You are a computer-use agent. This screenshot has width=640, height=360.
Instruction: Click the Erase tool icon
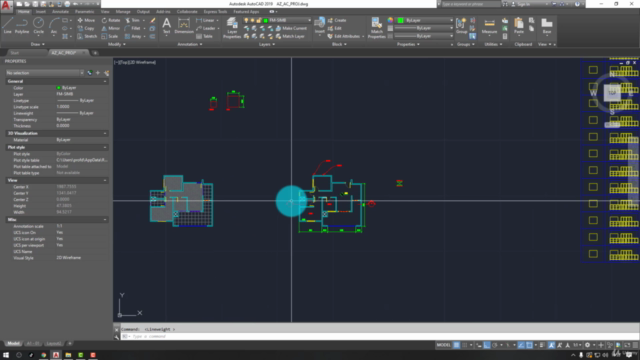point(153,20)
